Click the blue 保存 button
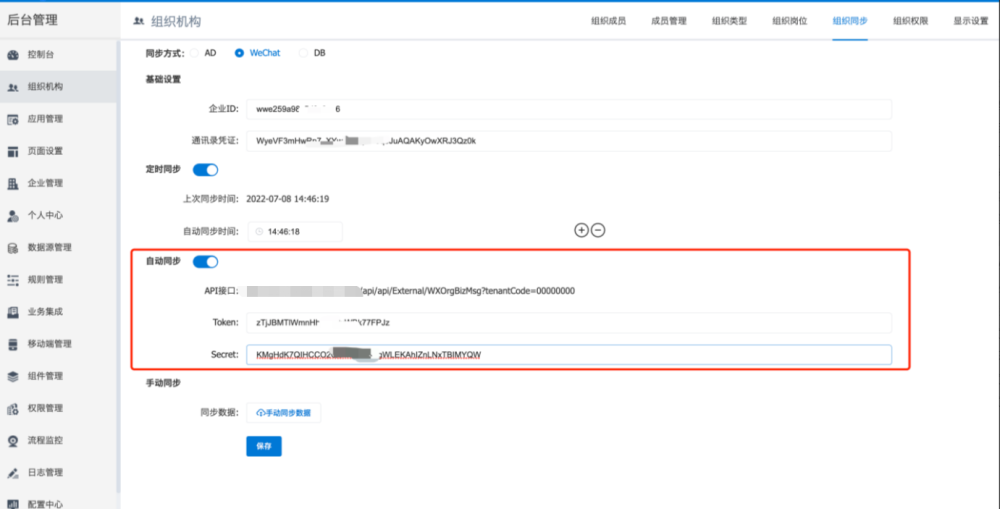The width and height of the screenshot is (1000, 509). tap(264, 446)
